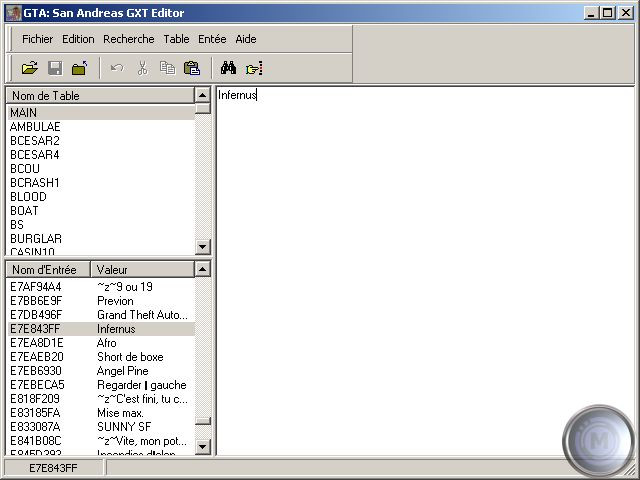The width and height of the screenshot is (640, 480).
Task: Click the Valeur column header
Action: pyautogui.click(x=140, y=270)
